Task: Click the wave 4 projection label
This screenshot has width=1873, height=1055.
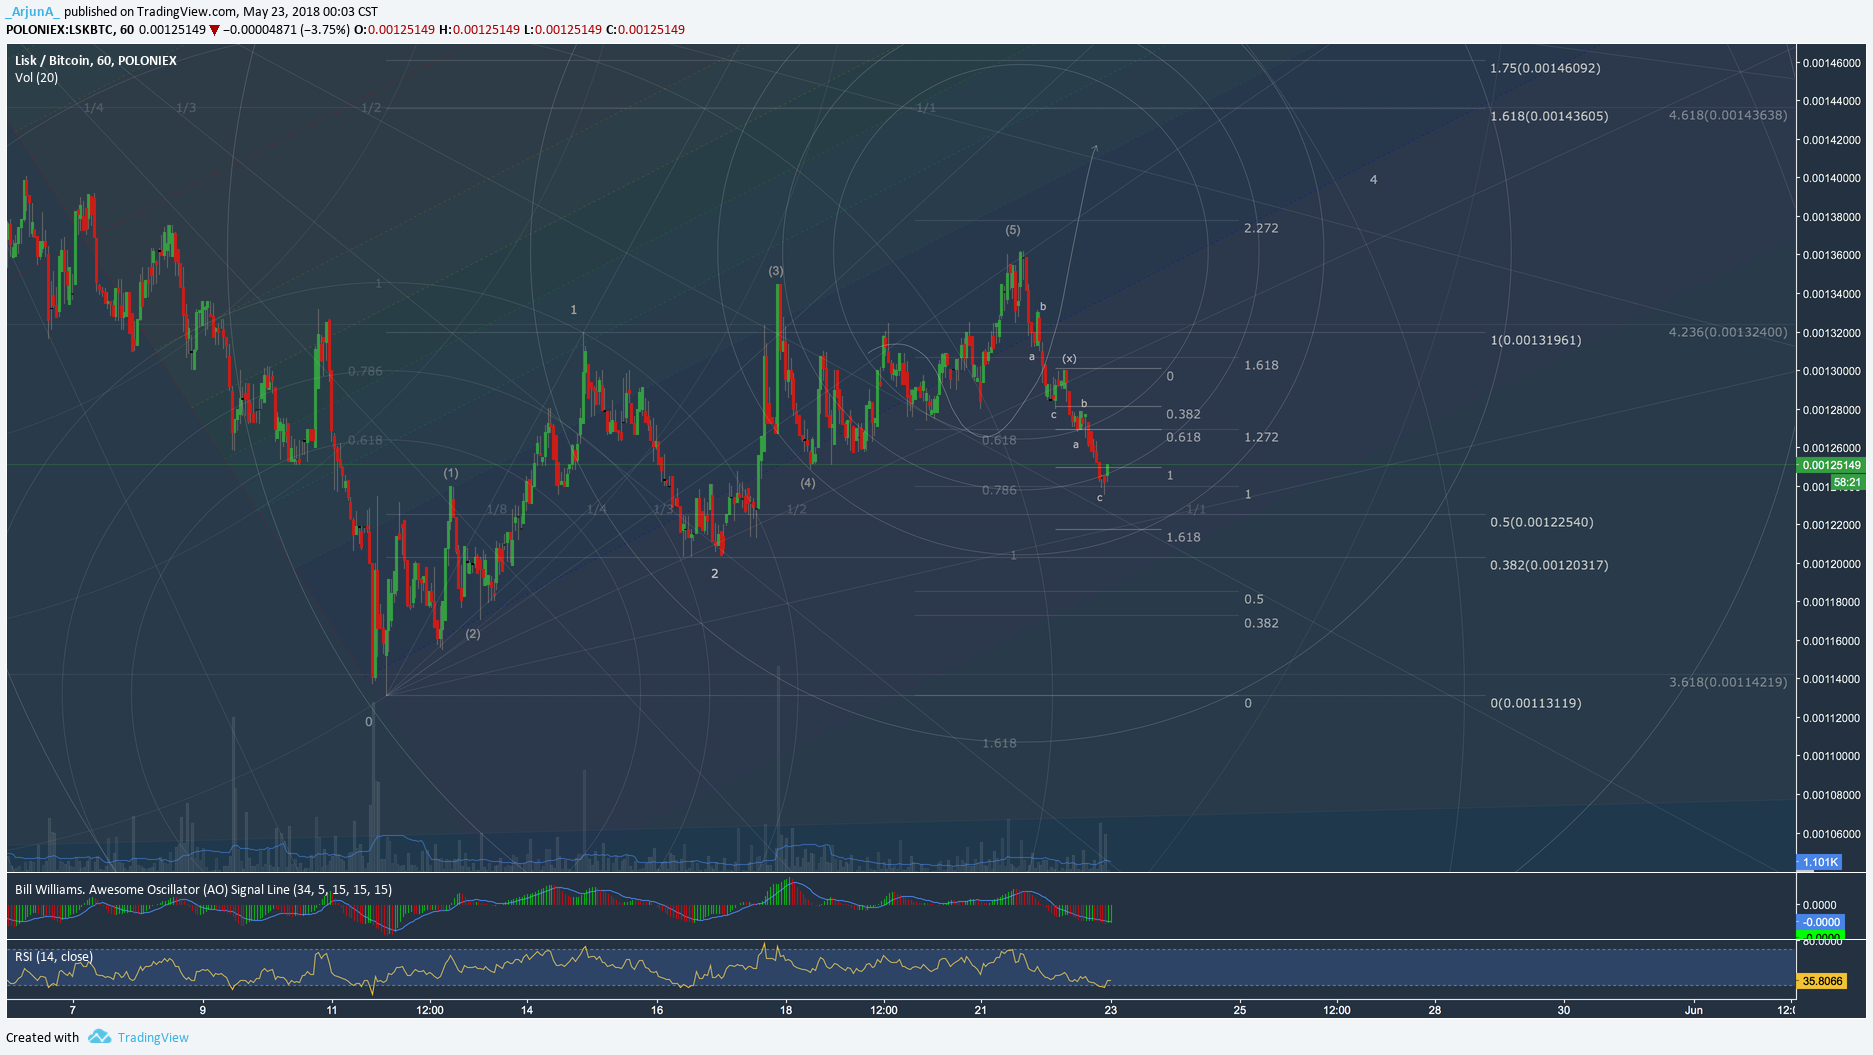Action: pos(1373,181)
